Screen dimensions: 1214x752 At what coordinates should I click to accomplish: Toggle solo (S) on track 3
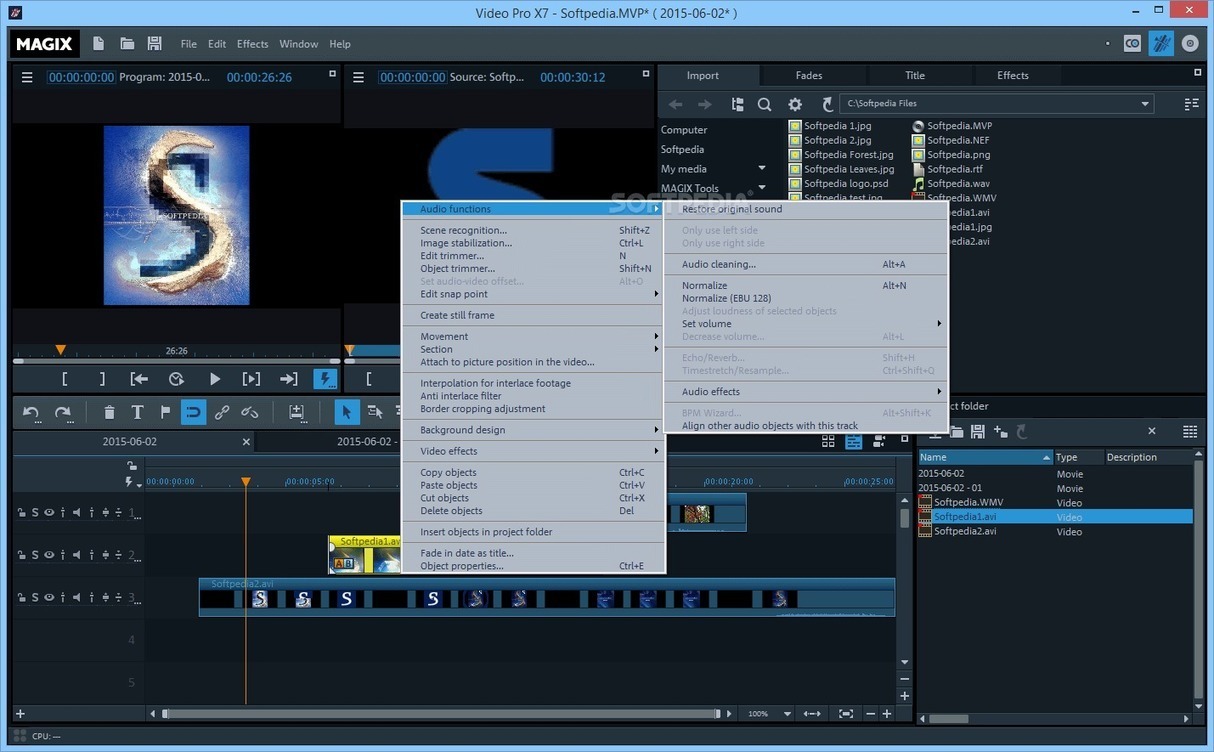click(35, 598)
